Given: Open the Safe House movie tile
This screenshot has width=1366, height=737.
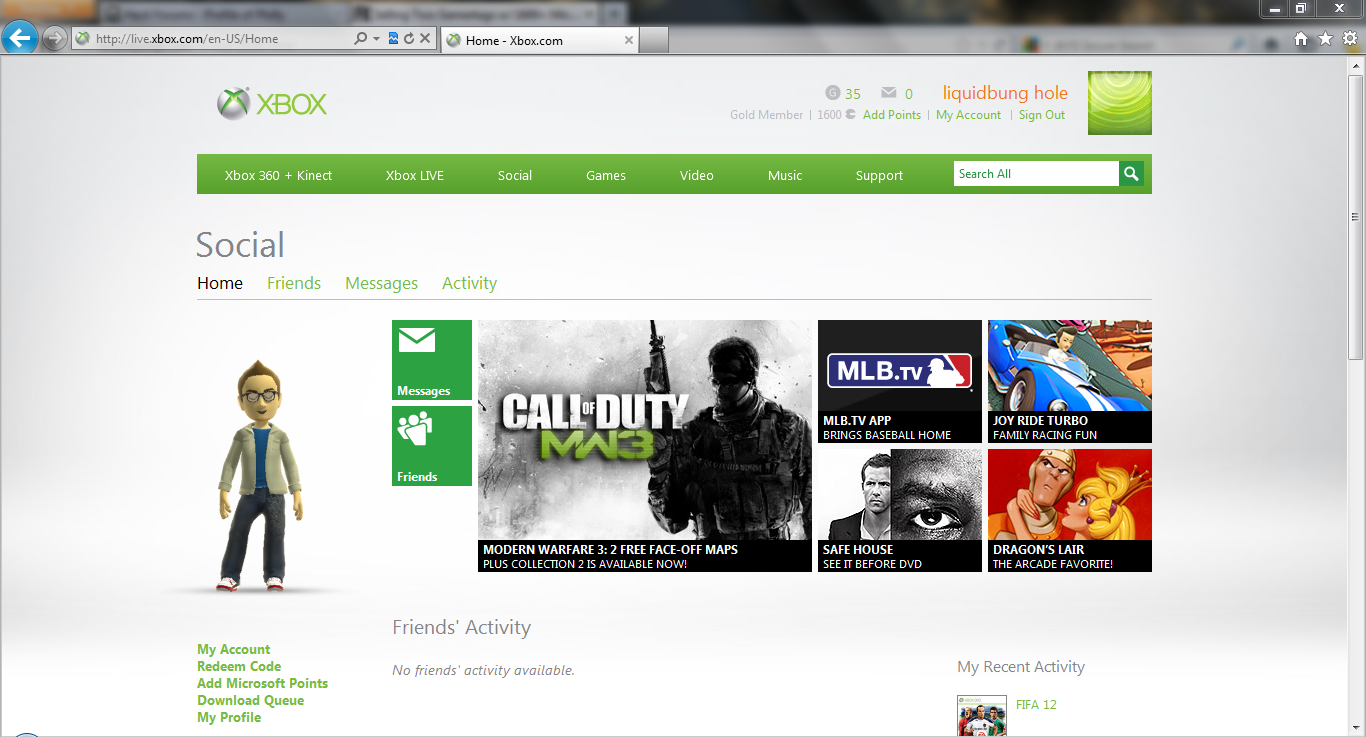Looking at the screenshot, I should click(900, 510).
